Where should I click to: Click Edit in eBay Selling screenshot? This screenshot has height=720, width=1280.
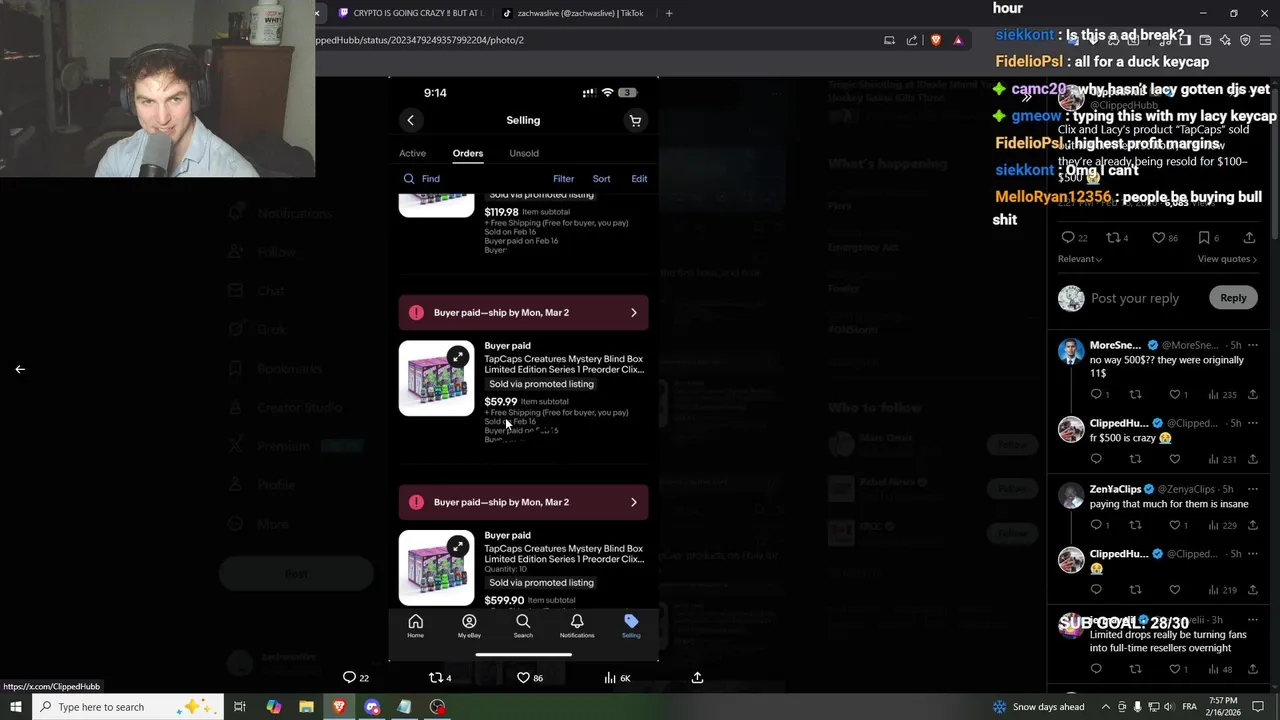coord(639,179)
